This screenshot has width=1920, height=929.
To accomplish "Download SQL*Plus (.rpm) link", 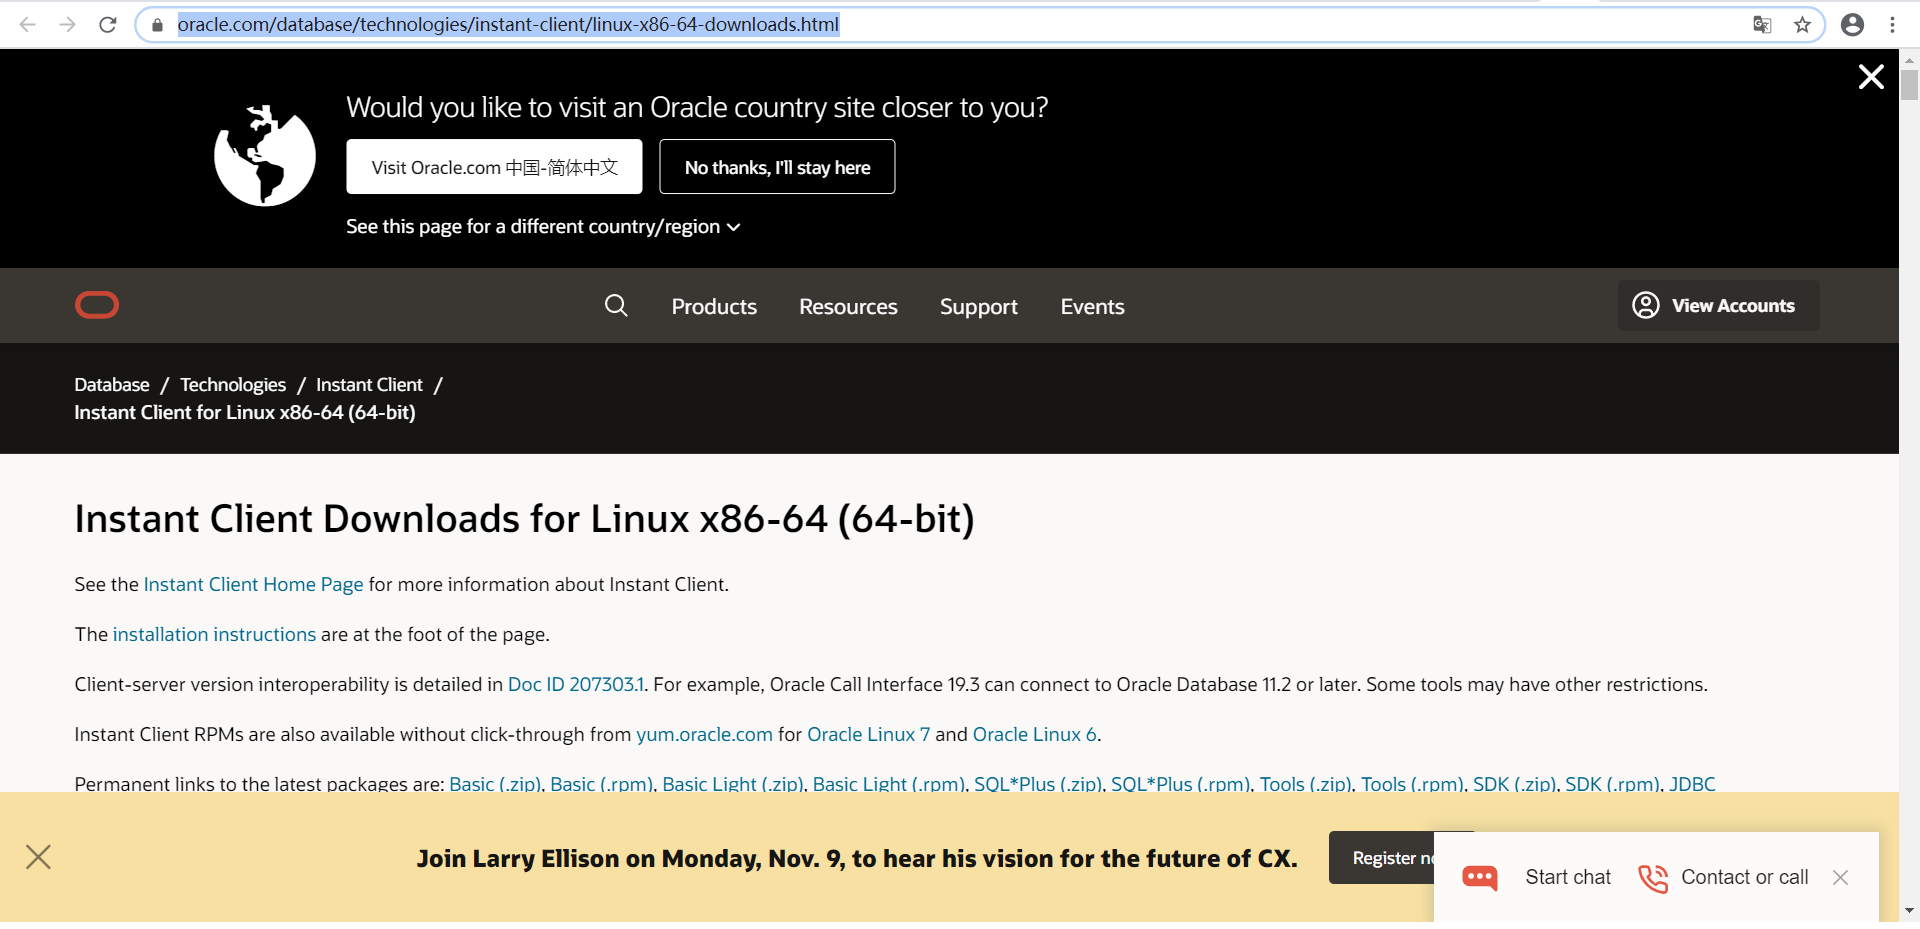I will (1180, 783).
